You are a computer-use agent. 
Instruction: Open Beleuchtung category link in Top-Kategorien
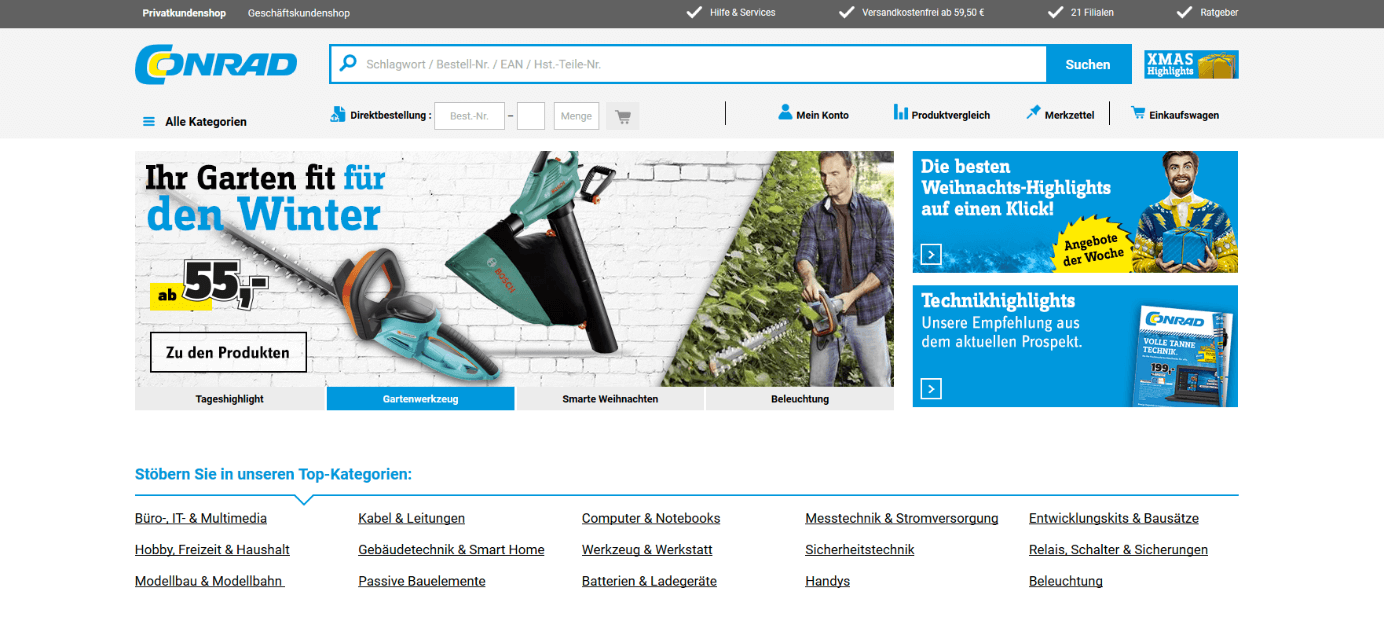point(1066,581)
